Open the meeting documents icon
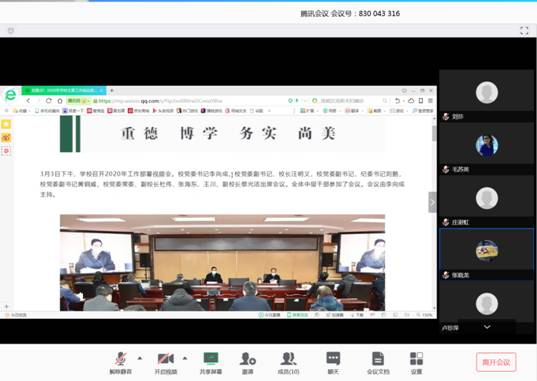This screenshot has width=537, height=381. pyautogui.click(x=378, y=362)
